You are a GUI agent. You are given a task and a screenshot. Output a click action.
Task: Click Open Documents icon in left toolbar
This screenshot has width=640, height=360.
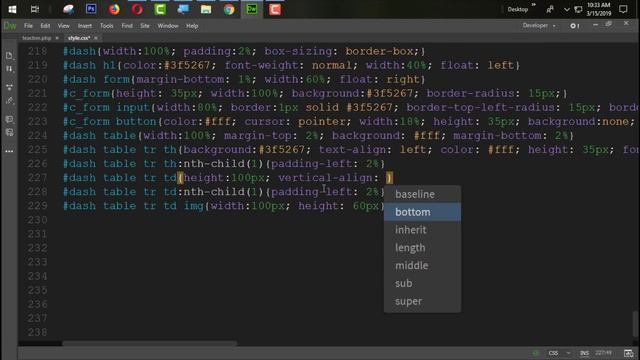9,56
